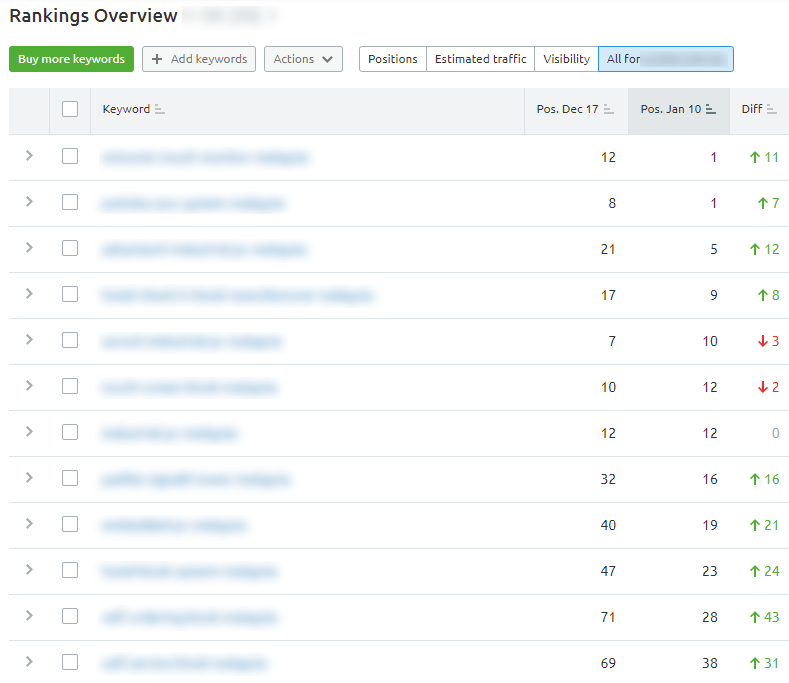Check the row with Dec 17 position 47
789x683 pixels.
coord(70,570)
